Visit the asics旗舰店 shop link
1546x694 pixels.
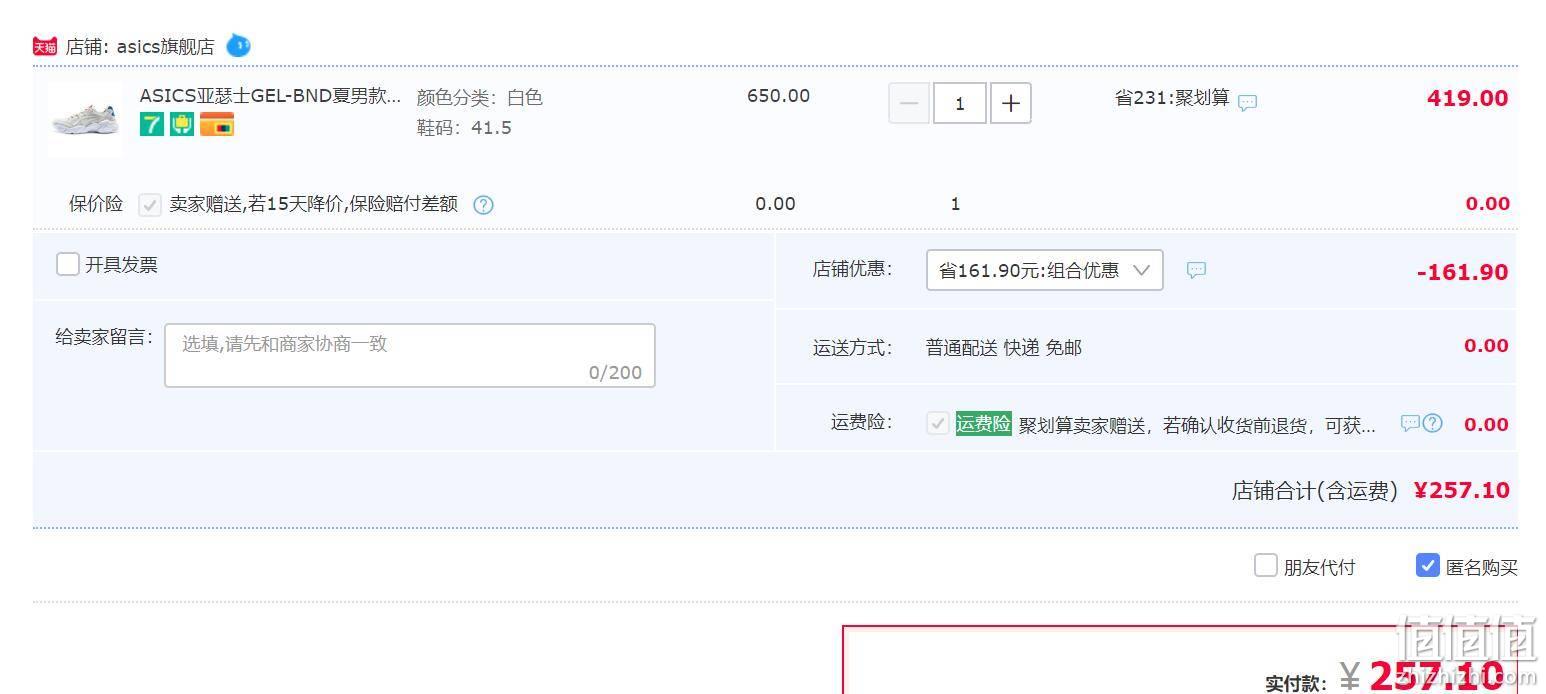(x=165, y=46)
